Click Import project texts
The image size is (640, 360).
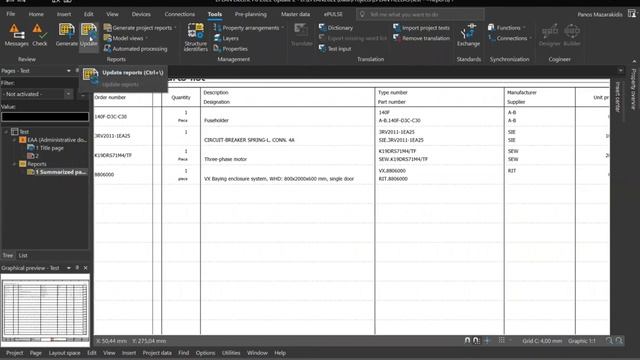click(x=421, y=28)
